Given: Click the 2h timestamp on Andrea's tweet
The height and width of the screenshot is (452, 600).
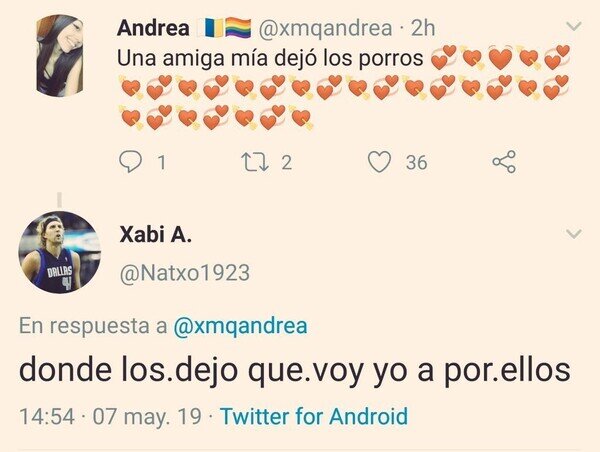Looking at the screenshot, I should coord(423,28).
